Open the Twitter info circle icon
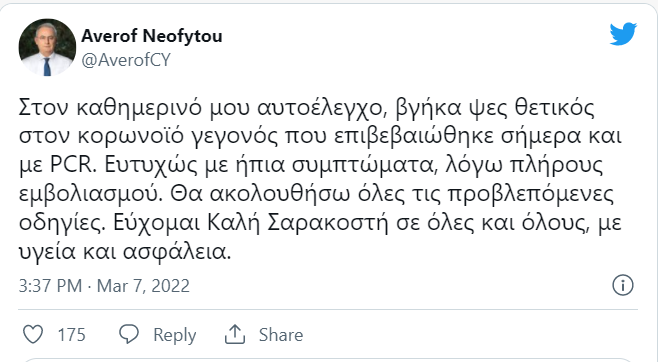Viewport: 658px width, 362px height. pos(623,286)
